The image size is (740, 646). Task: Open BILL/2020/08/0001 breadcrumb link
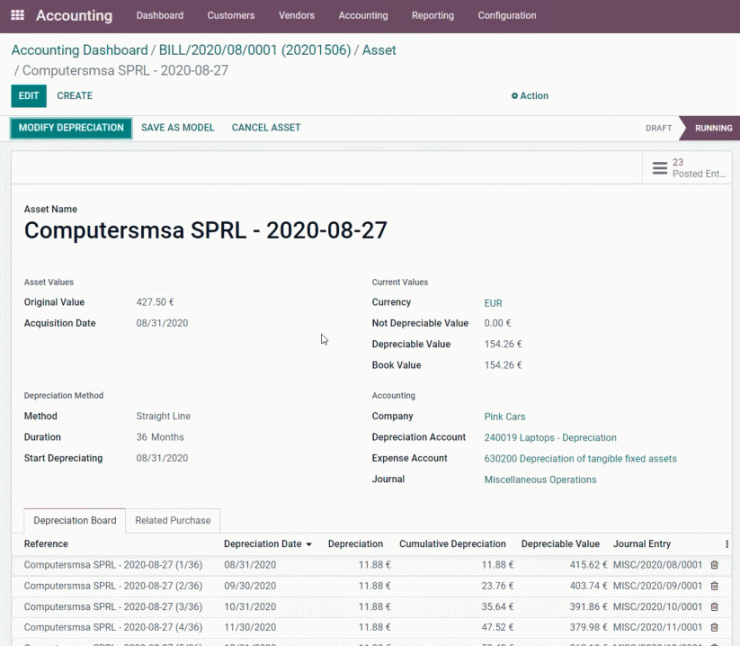pyautogui.click(x=255, y=50)
